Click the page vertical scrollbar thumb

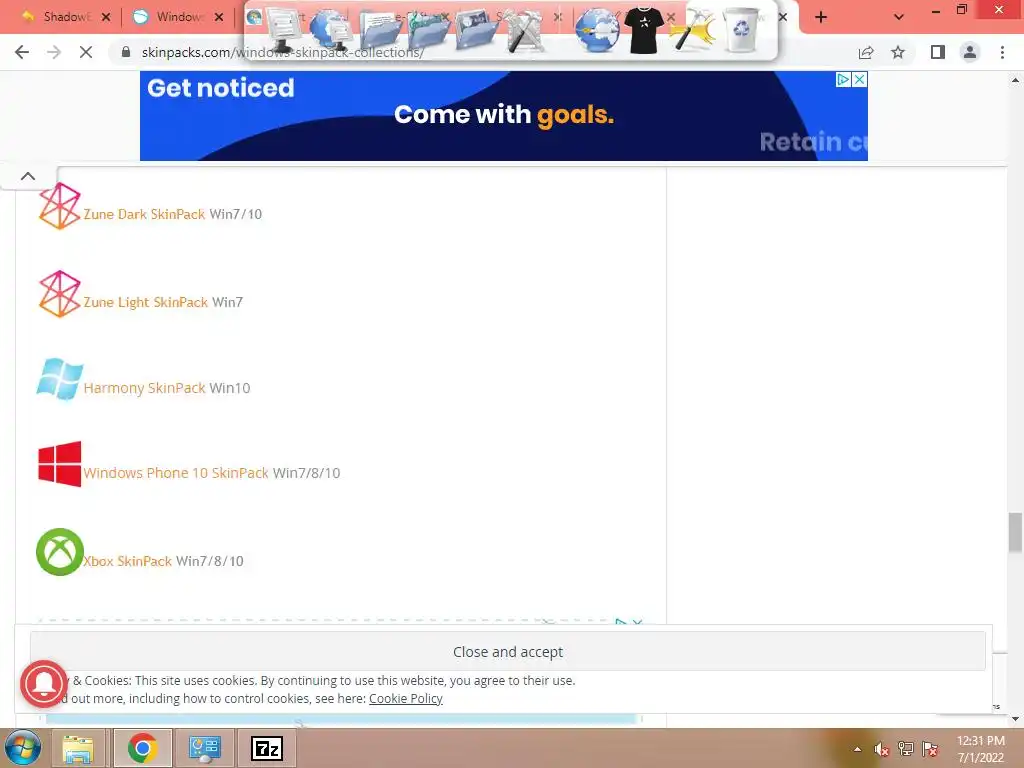pos(1015,532)
